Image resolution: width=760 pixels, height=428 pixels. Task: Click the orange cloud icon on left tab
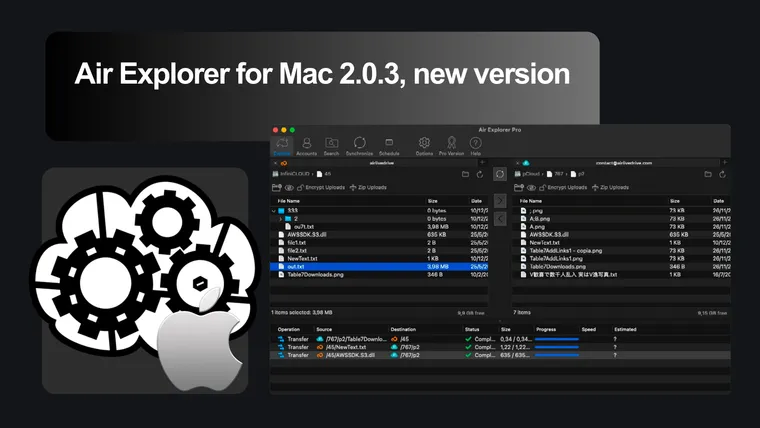click(284, 163)
